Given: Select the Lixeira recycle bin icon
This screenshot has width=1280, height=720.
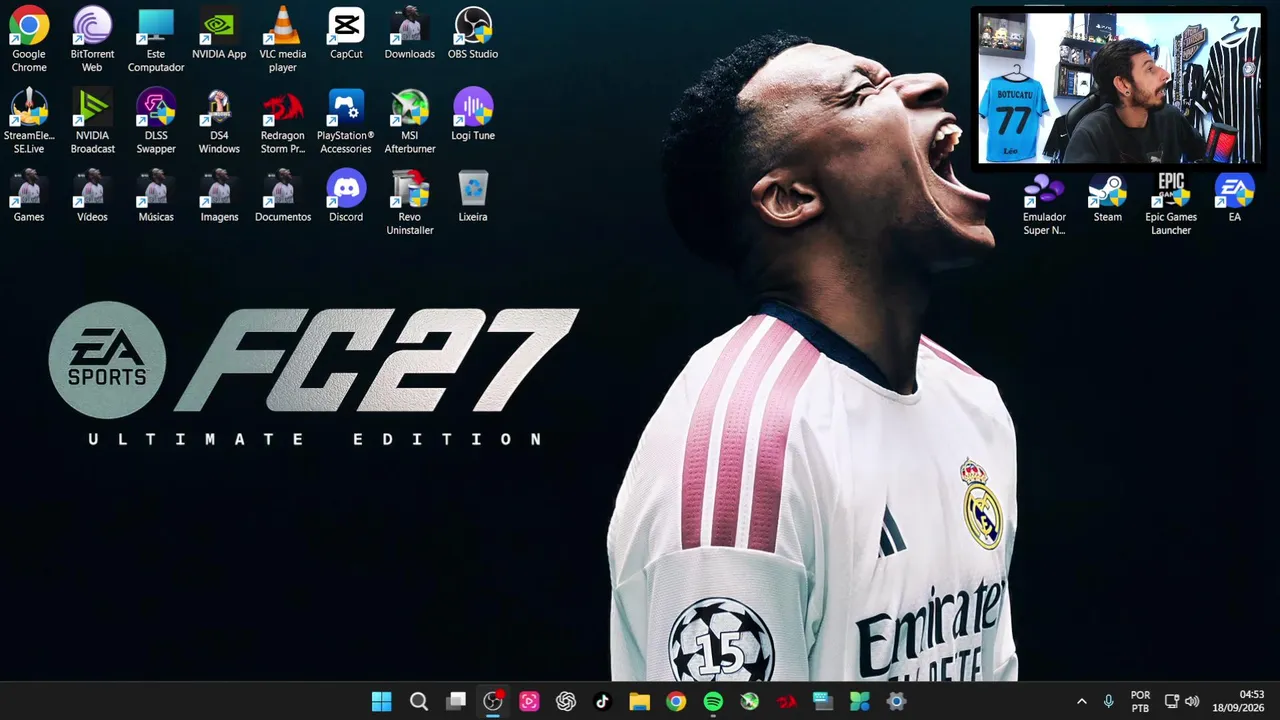Looking at the screenshot, I should tap(473, 196).
